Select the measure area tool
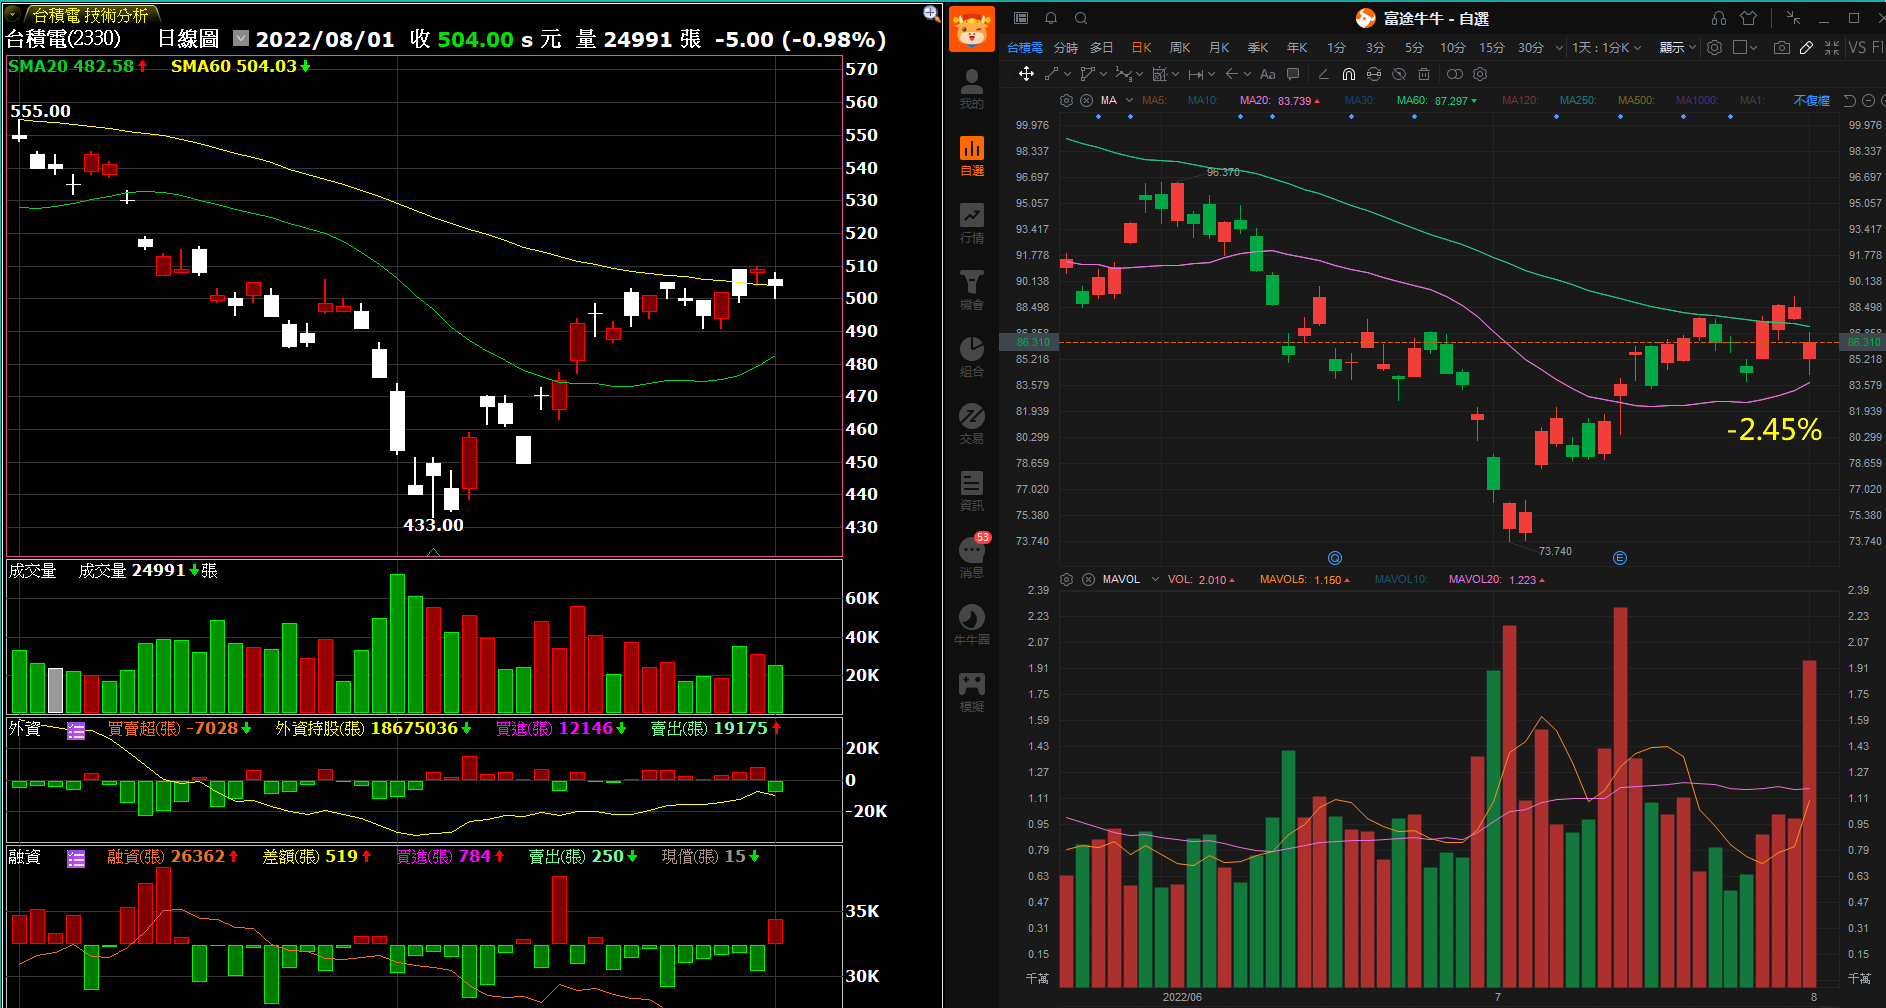The height and width of the screenshot is (1008, 1886). pos(1160,74)
